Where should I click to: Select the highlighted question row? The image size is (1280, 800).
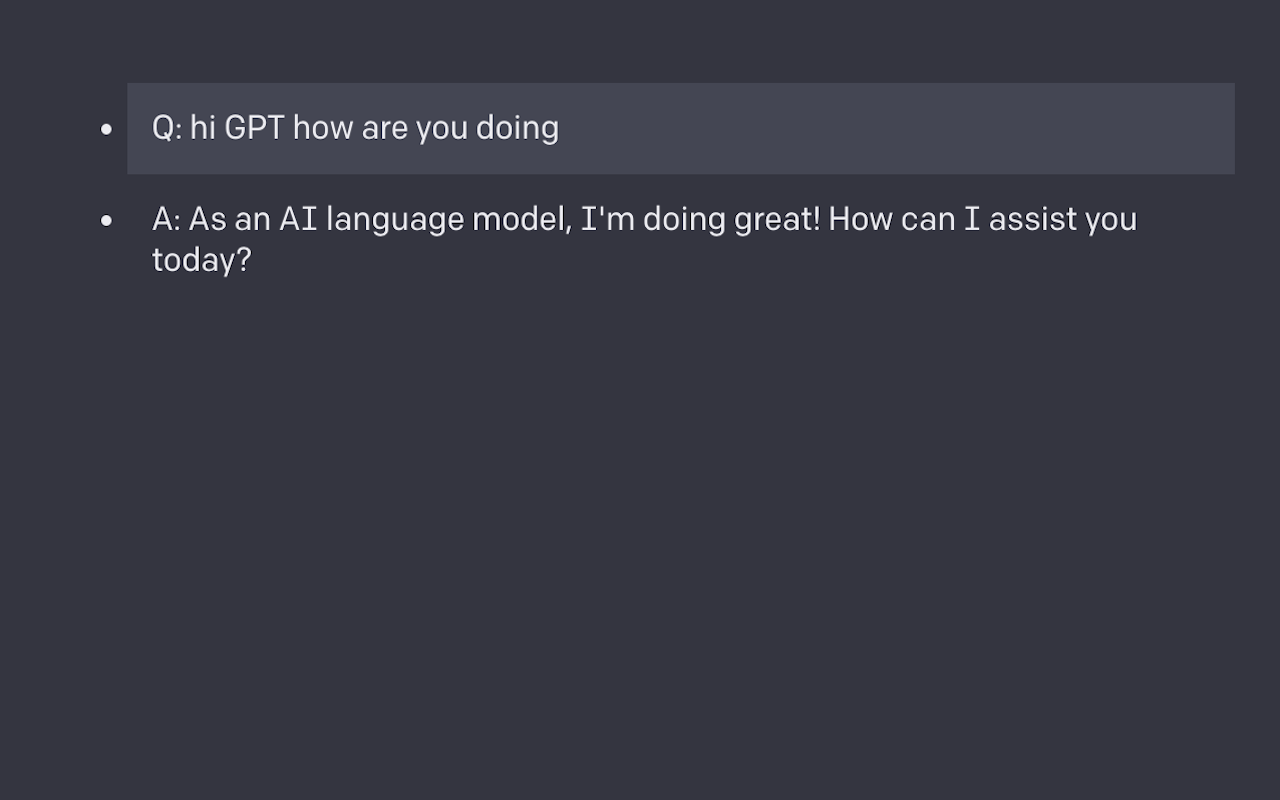[681, 129]
